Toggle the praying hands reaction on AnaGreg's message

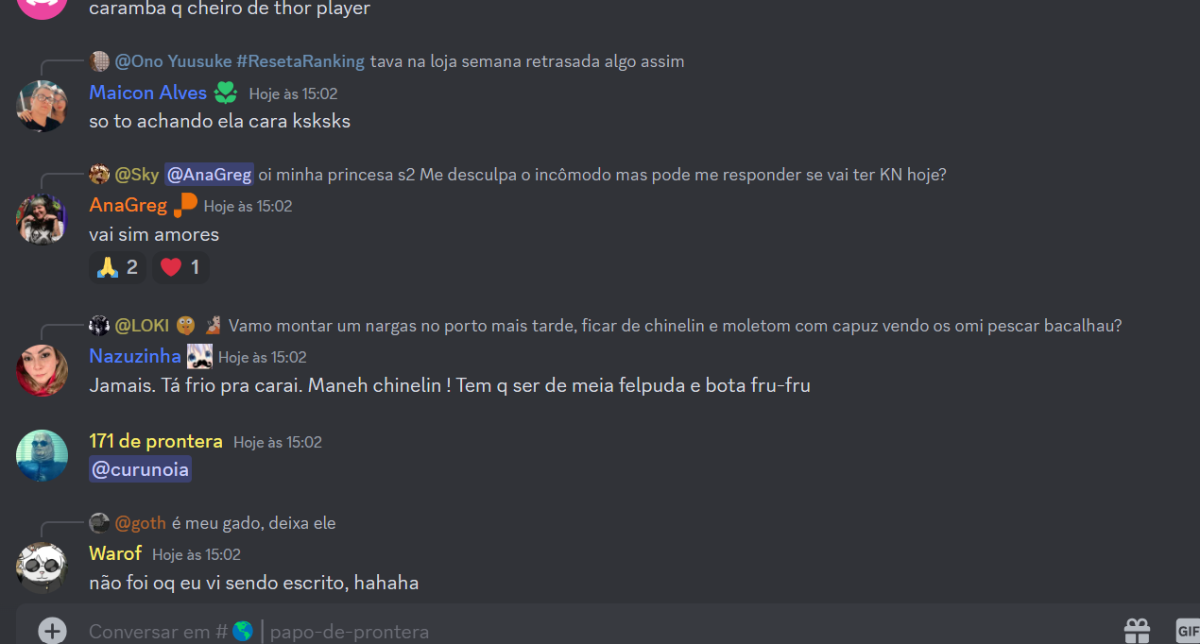pyautogui.click(x=118, y=267)
